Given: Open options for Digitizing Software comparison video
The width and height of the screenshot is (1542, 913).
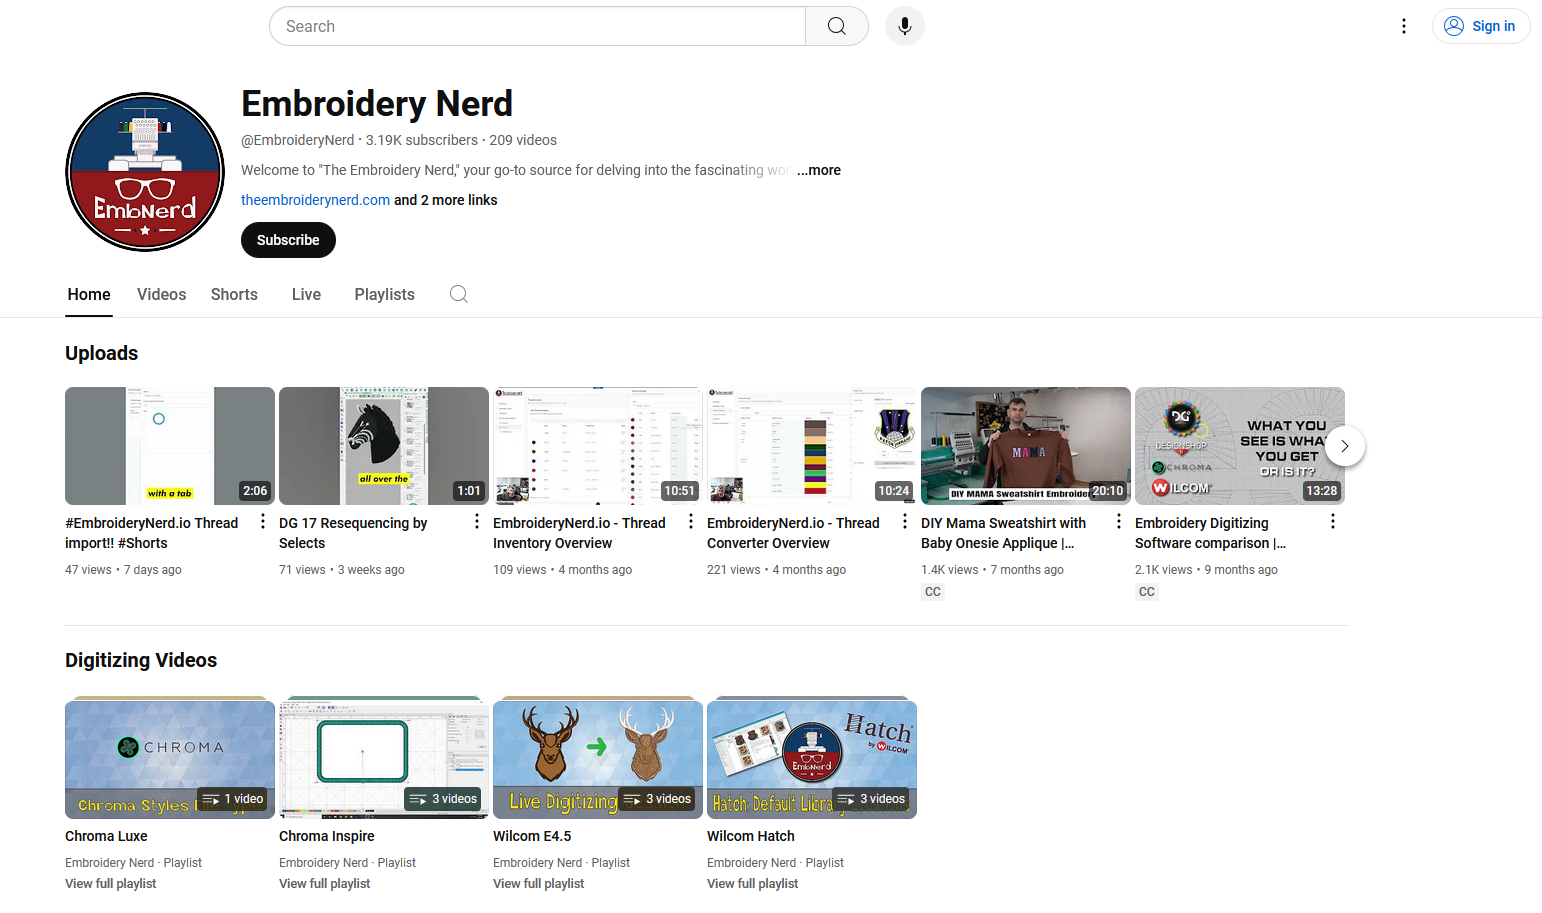Looking at the screenshot, I should pyautogui.click(x=1333, y=522).
